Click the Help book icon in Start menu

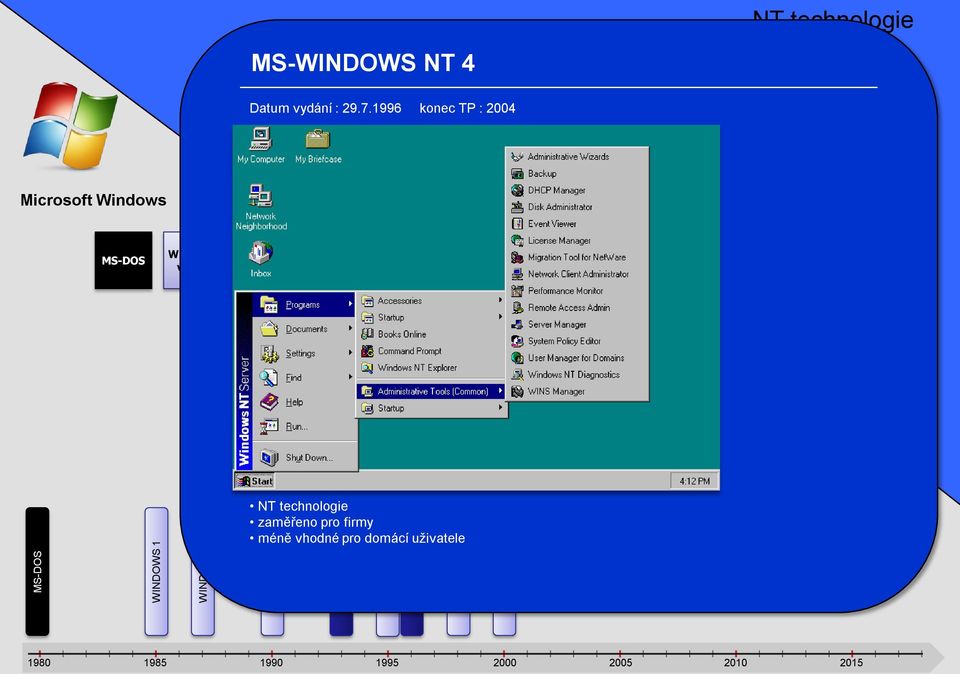tap(269, 402)
